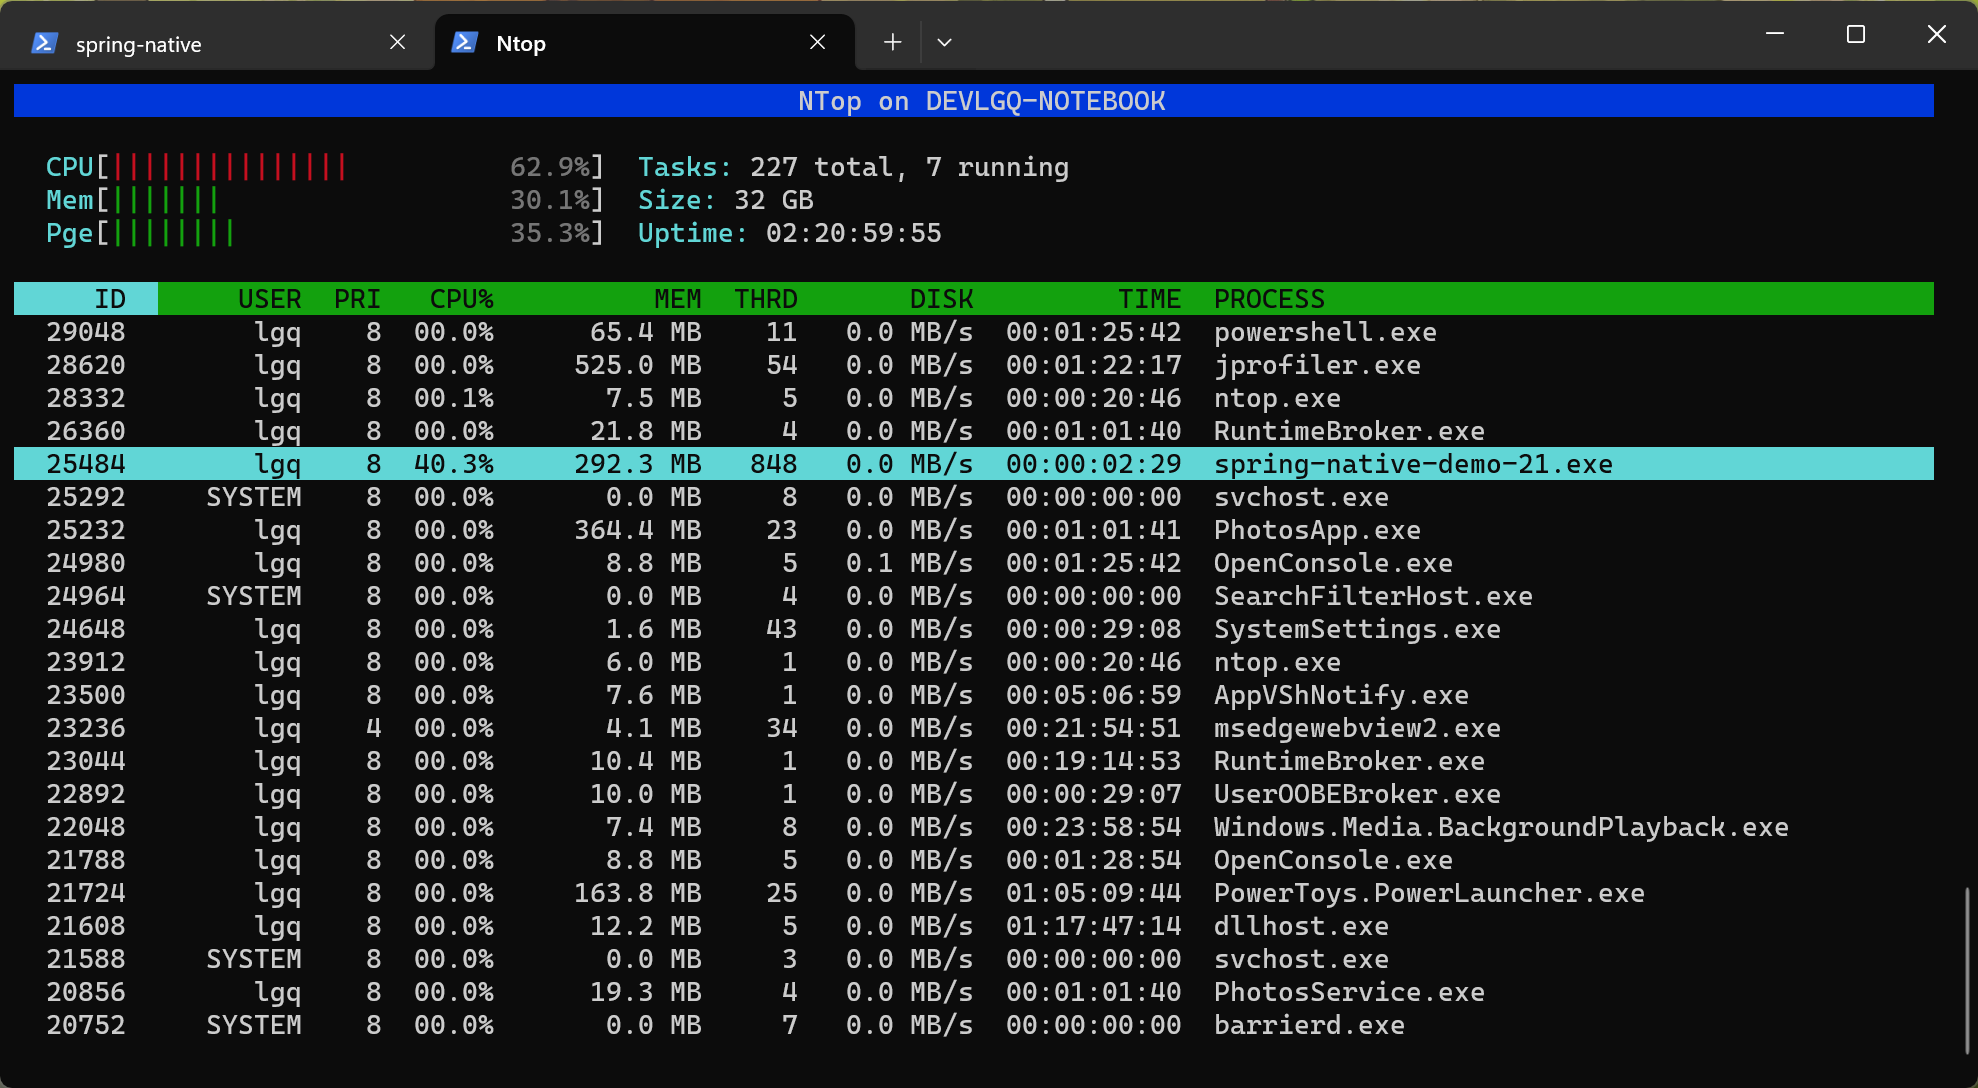This screenshot has width=1978, height=1088.
Task: Click the Uptime 02:20:59:55 value
Action: tap(854, 233)
